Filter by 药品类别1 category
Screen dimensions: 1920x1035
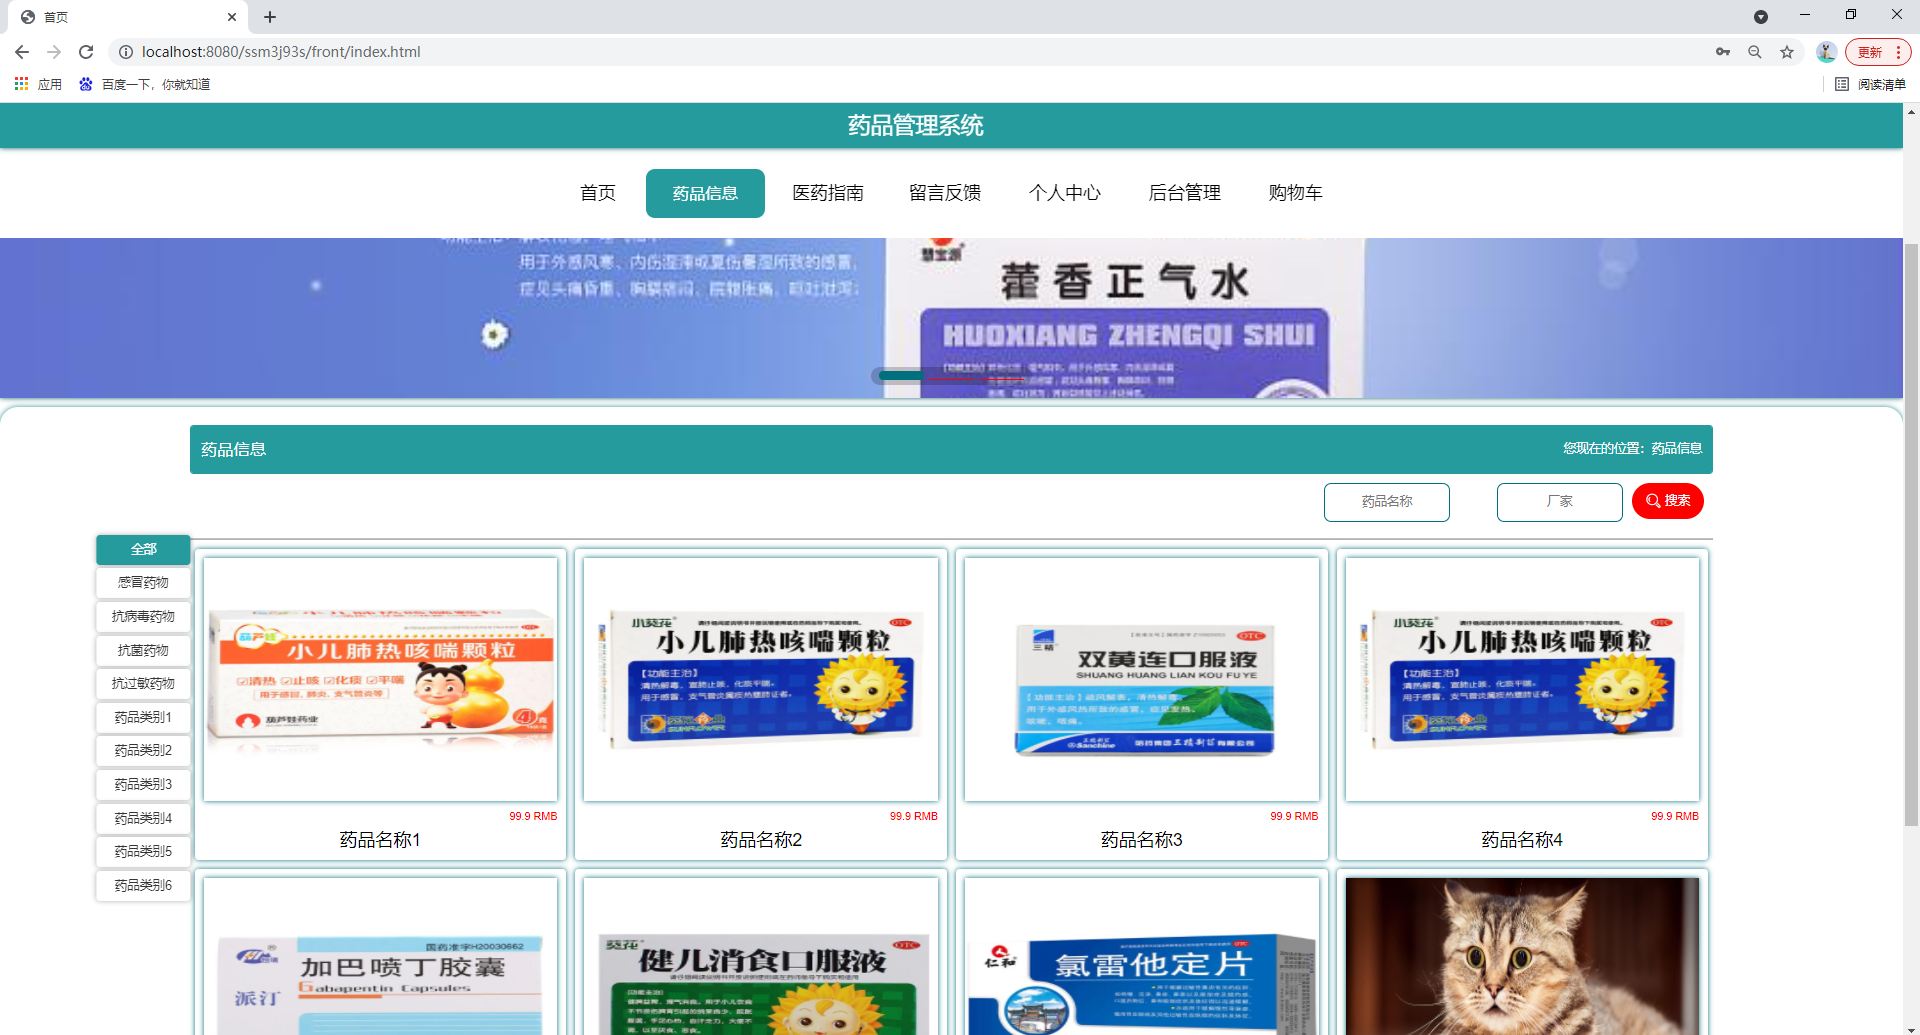pyautogui.click(x=143, y=717)
